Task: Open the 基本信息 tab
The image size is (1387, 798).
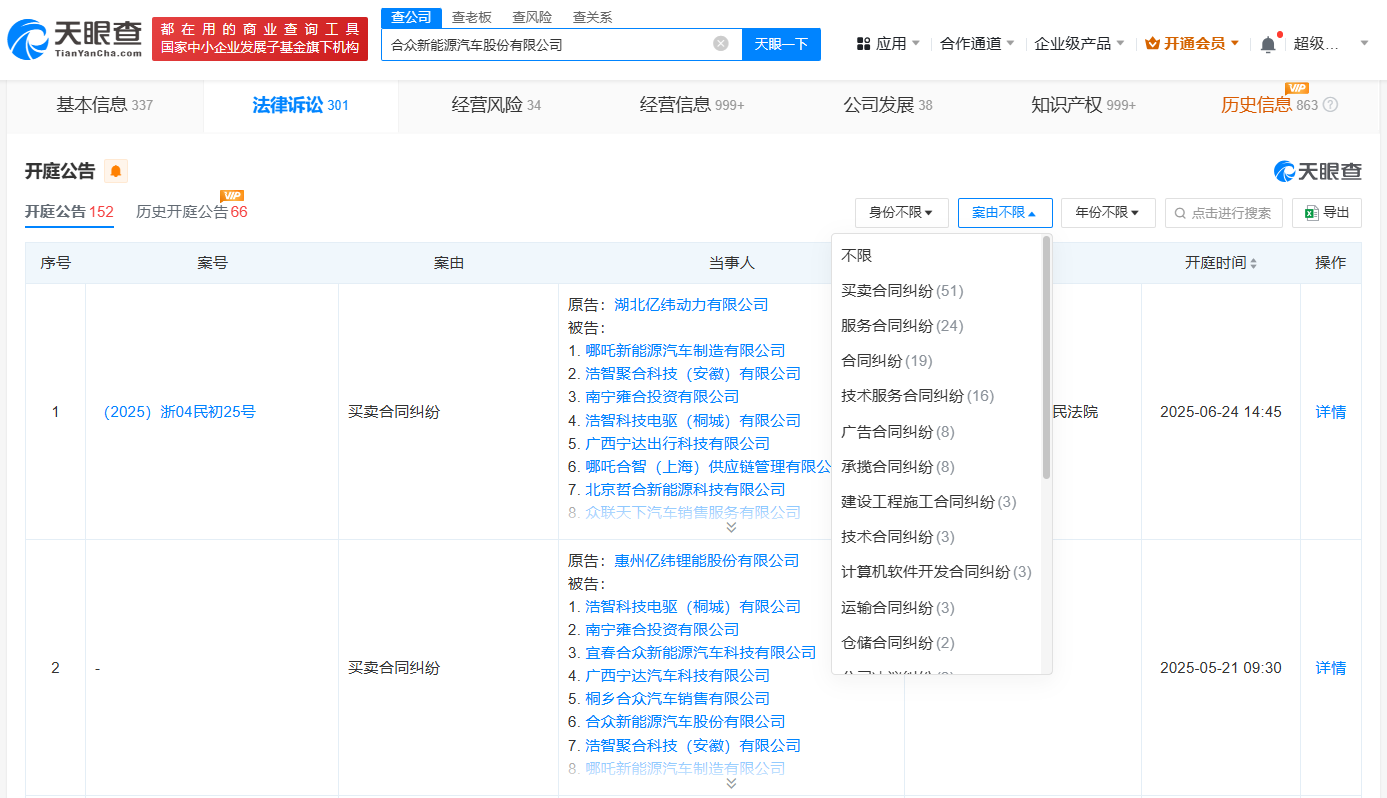Action: click(105, 105)
